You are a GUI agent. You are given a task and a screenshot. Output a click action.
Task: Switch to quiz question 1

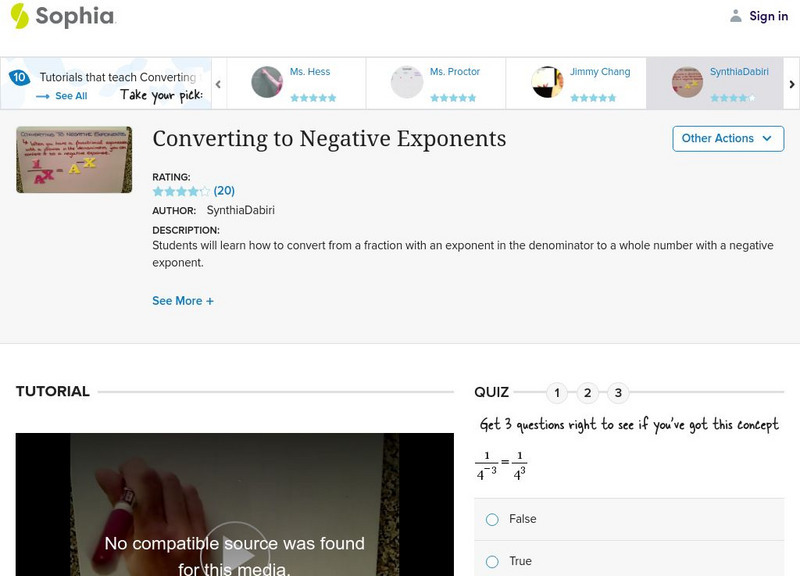557,393
